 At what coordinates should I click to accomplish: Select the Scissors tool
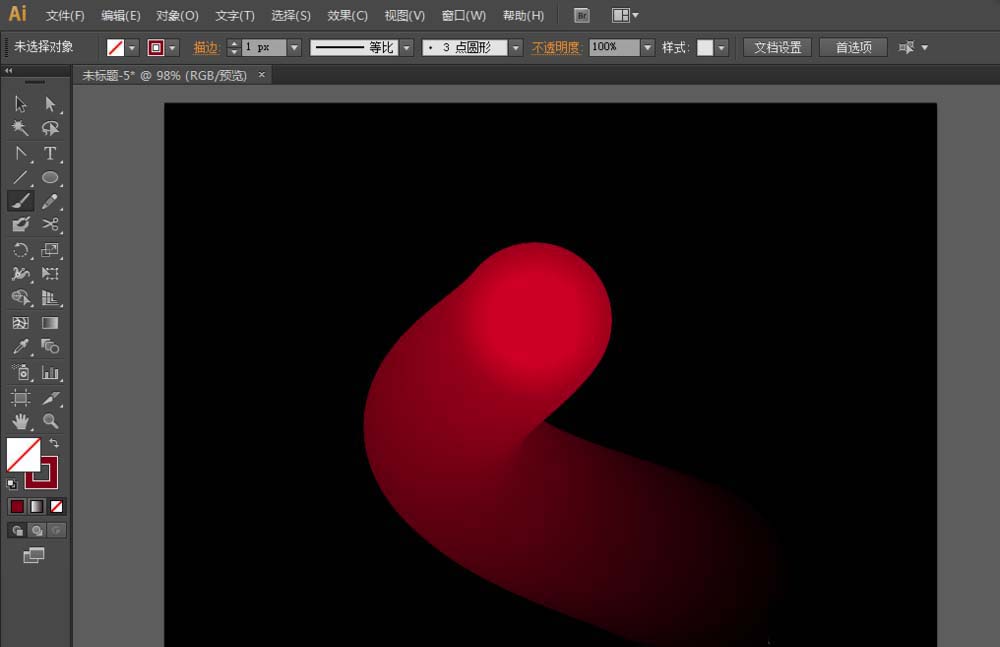(x=49, y=225)
